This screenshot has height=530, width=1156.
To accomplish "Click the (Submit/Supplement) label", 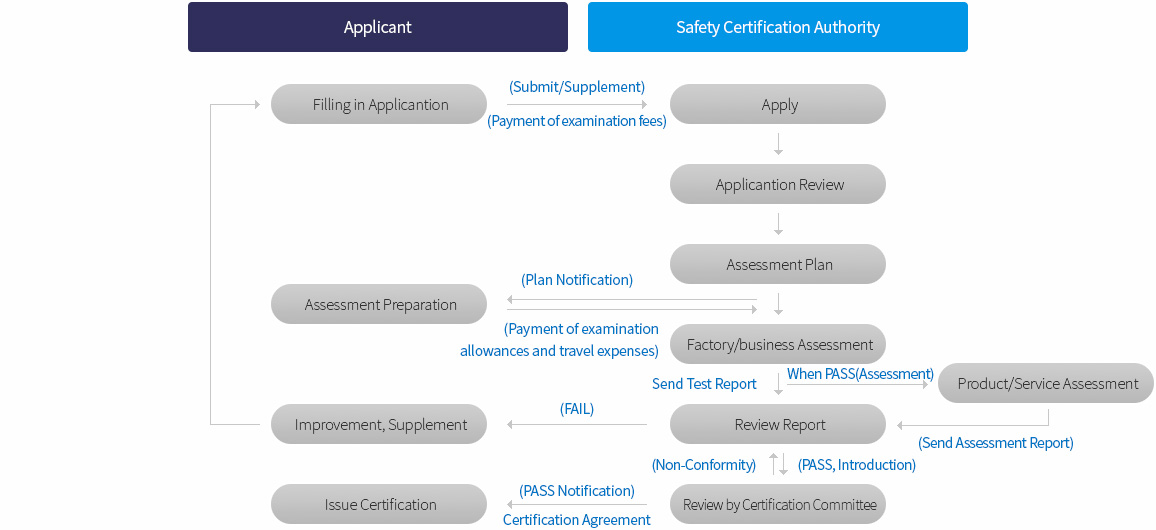I will coord(577,87).
